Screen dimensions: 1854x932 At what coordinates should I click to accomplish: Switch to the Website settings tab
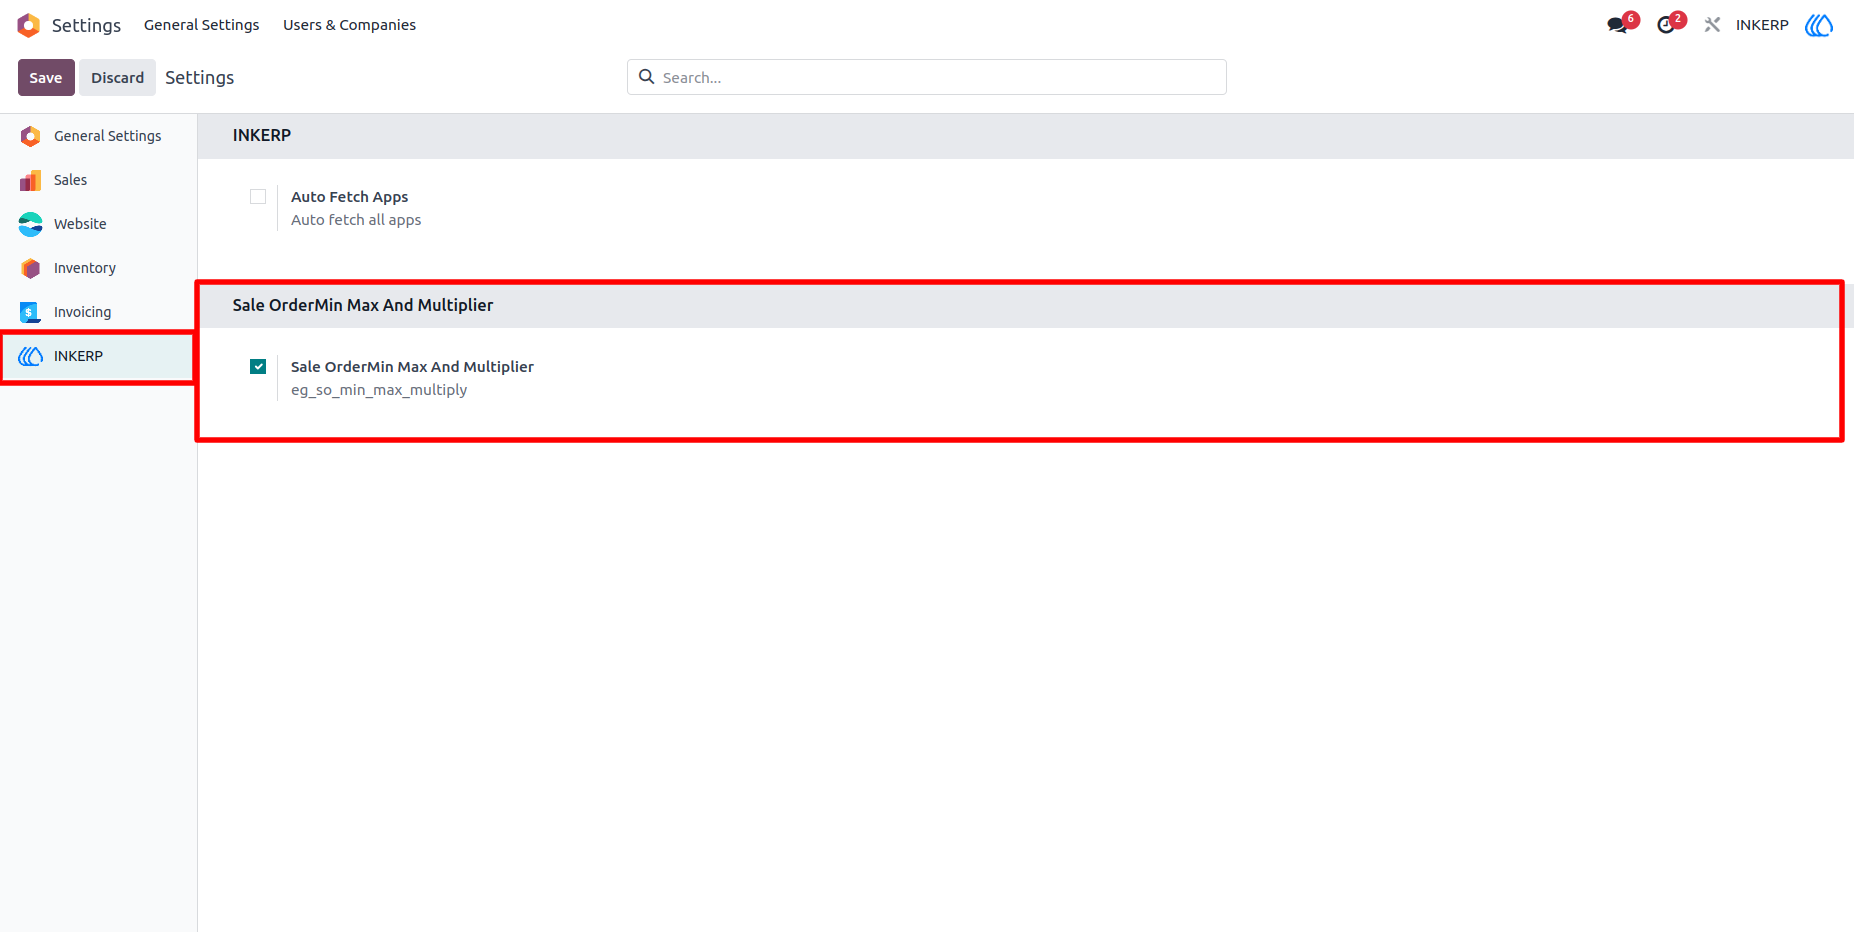pyautogui.click(x=98, y=224)
